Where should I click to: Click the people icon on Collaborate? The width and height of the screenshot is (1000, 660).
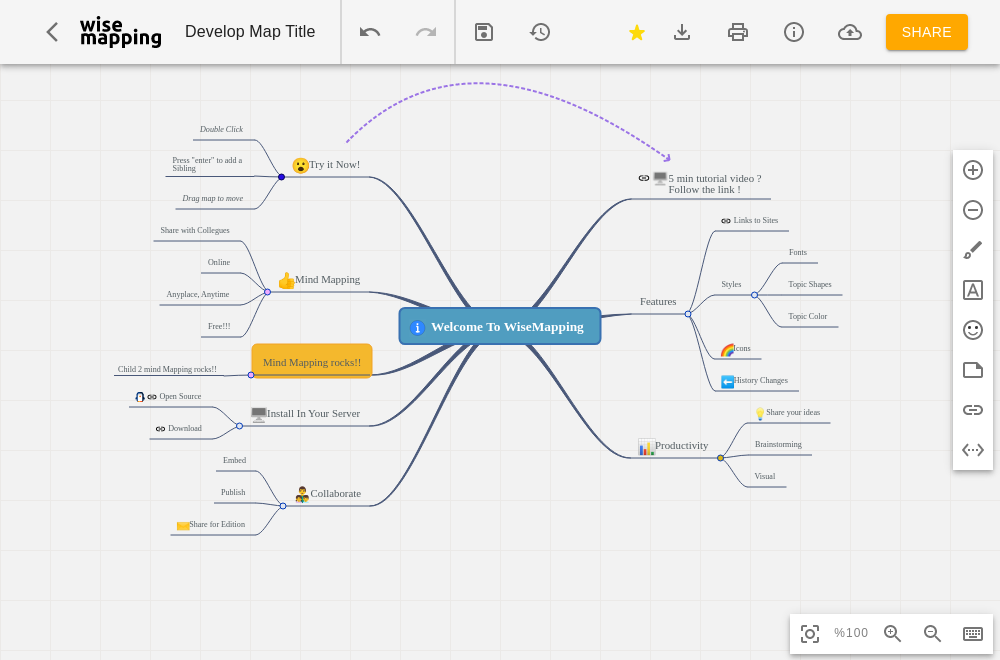click(302, 494)
